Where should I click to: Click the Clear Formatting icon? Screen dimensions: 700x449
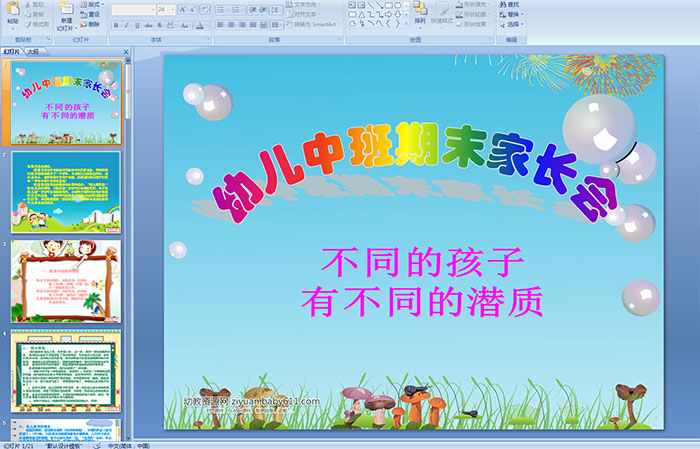click(x=204, y=9)
